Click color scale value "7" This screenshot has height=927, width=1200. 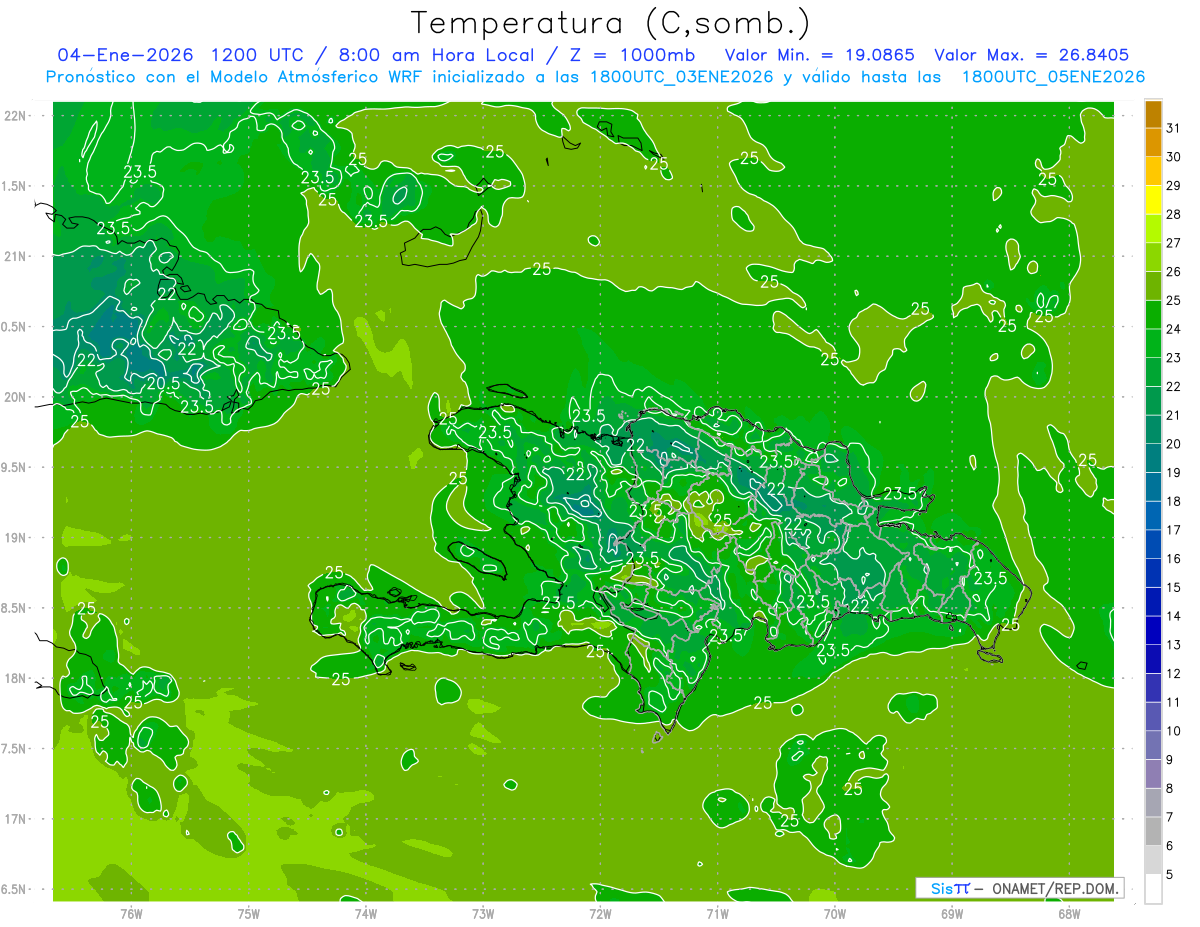[x=1170, y=817]
